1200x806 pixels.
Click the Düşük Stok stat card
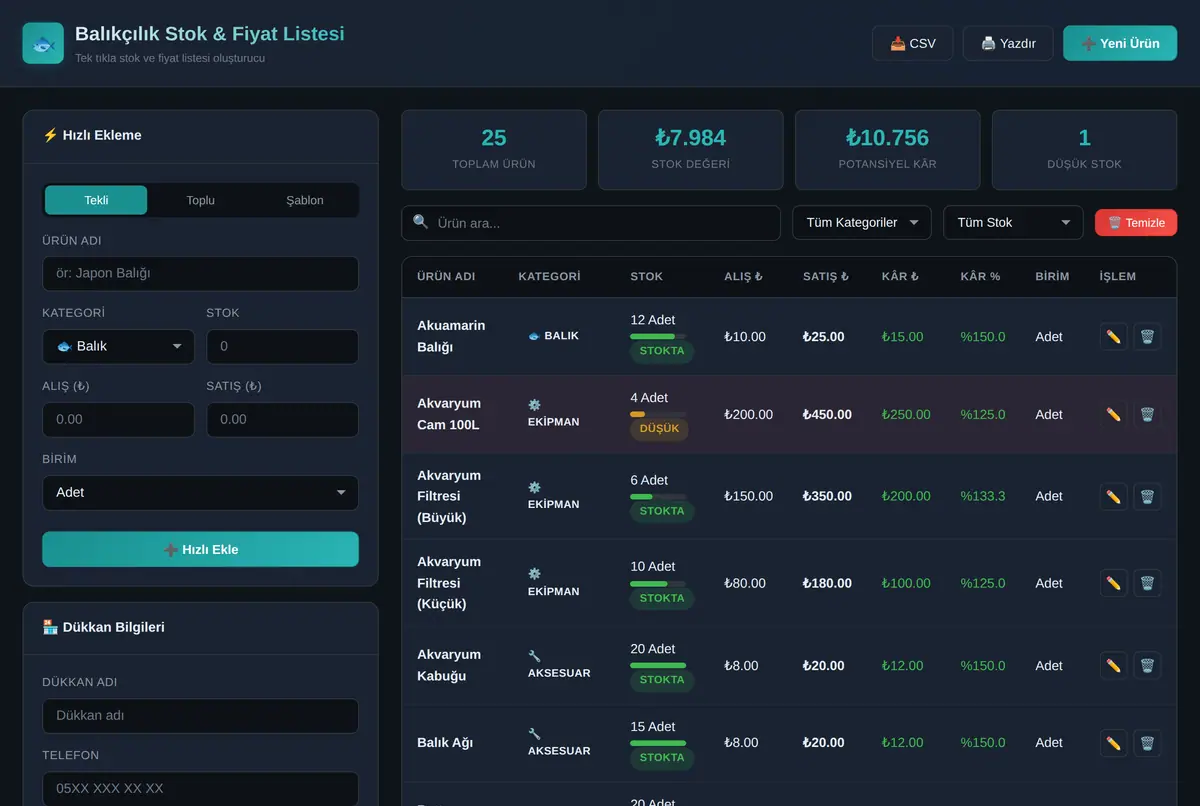coord(1084,150)
